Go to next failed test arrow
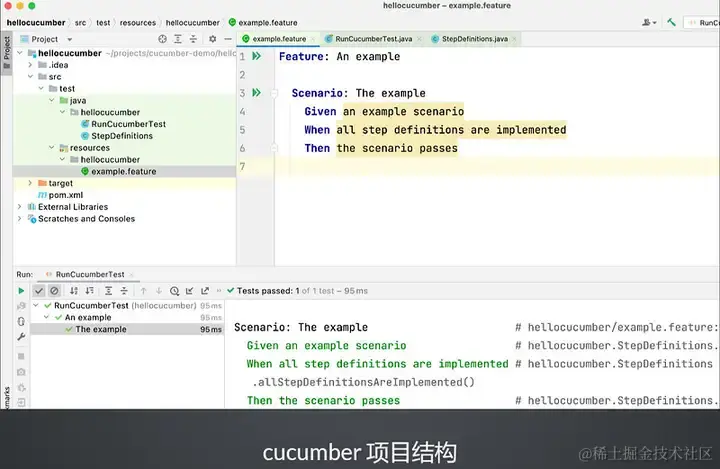The height and width of the screenshot is (469, 720). [159, 291]
